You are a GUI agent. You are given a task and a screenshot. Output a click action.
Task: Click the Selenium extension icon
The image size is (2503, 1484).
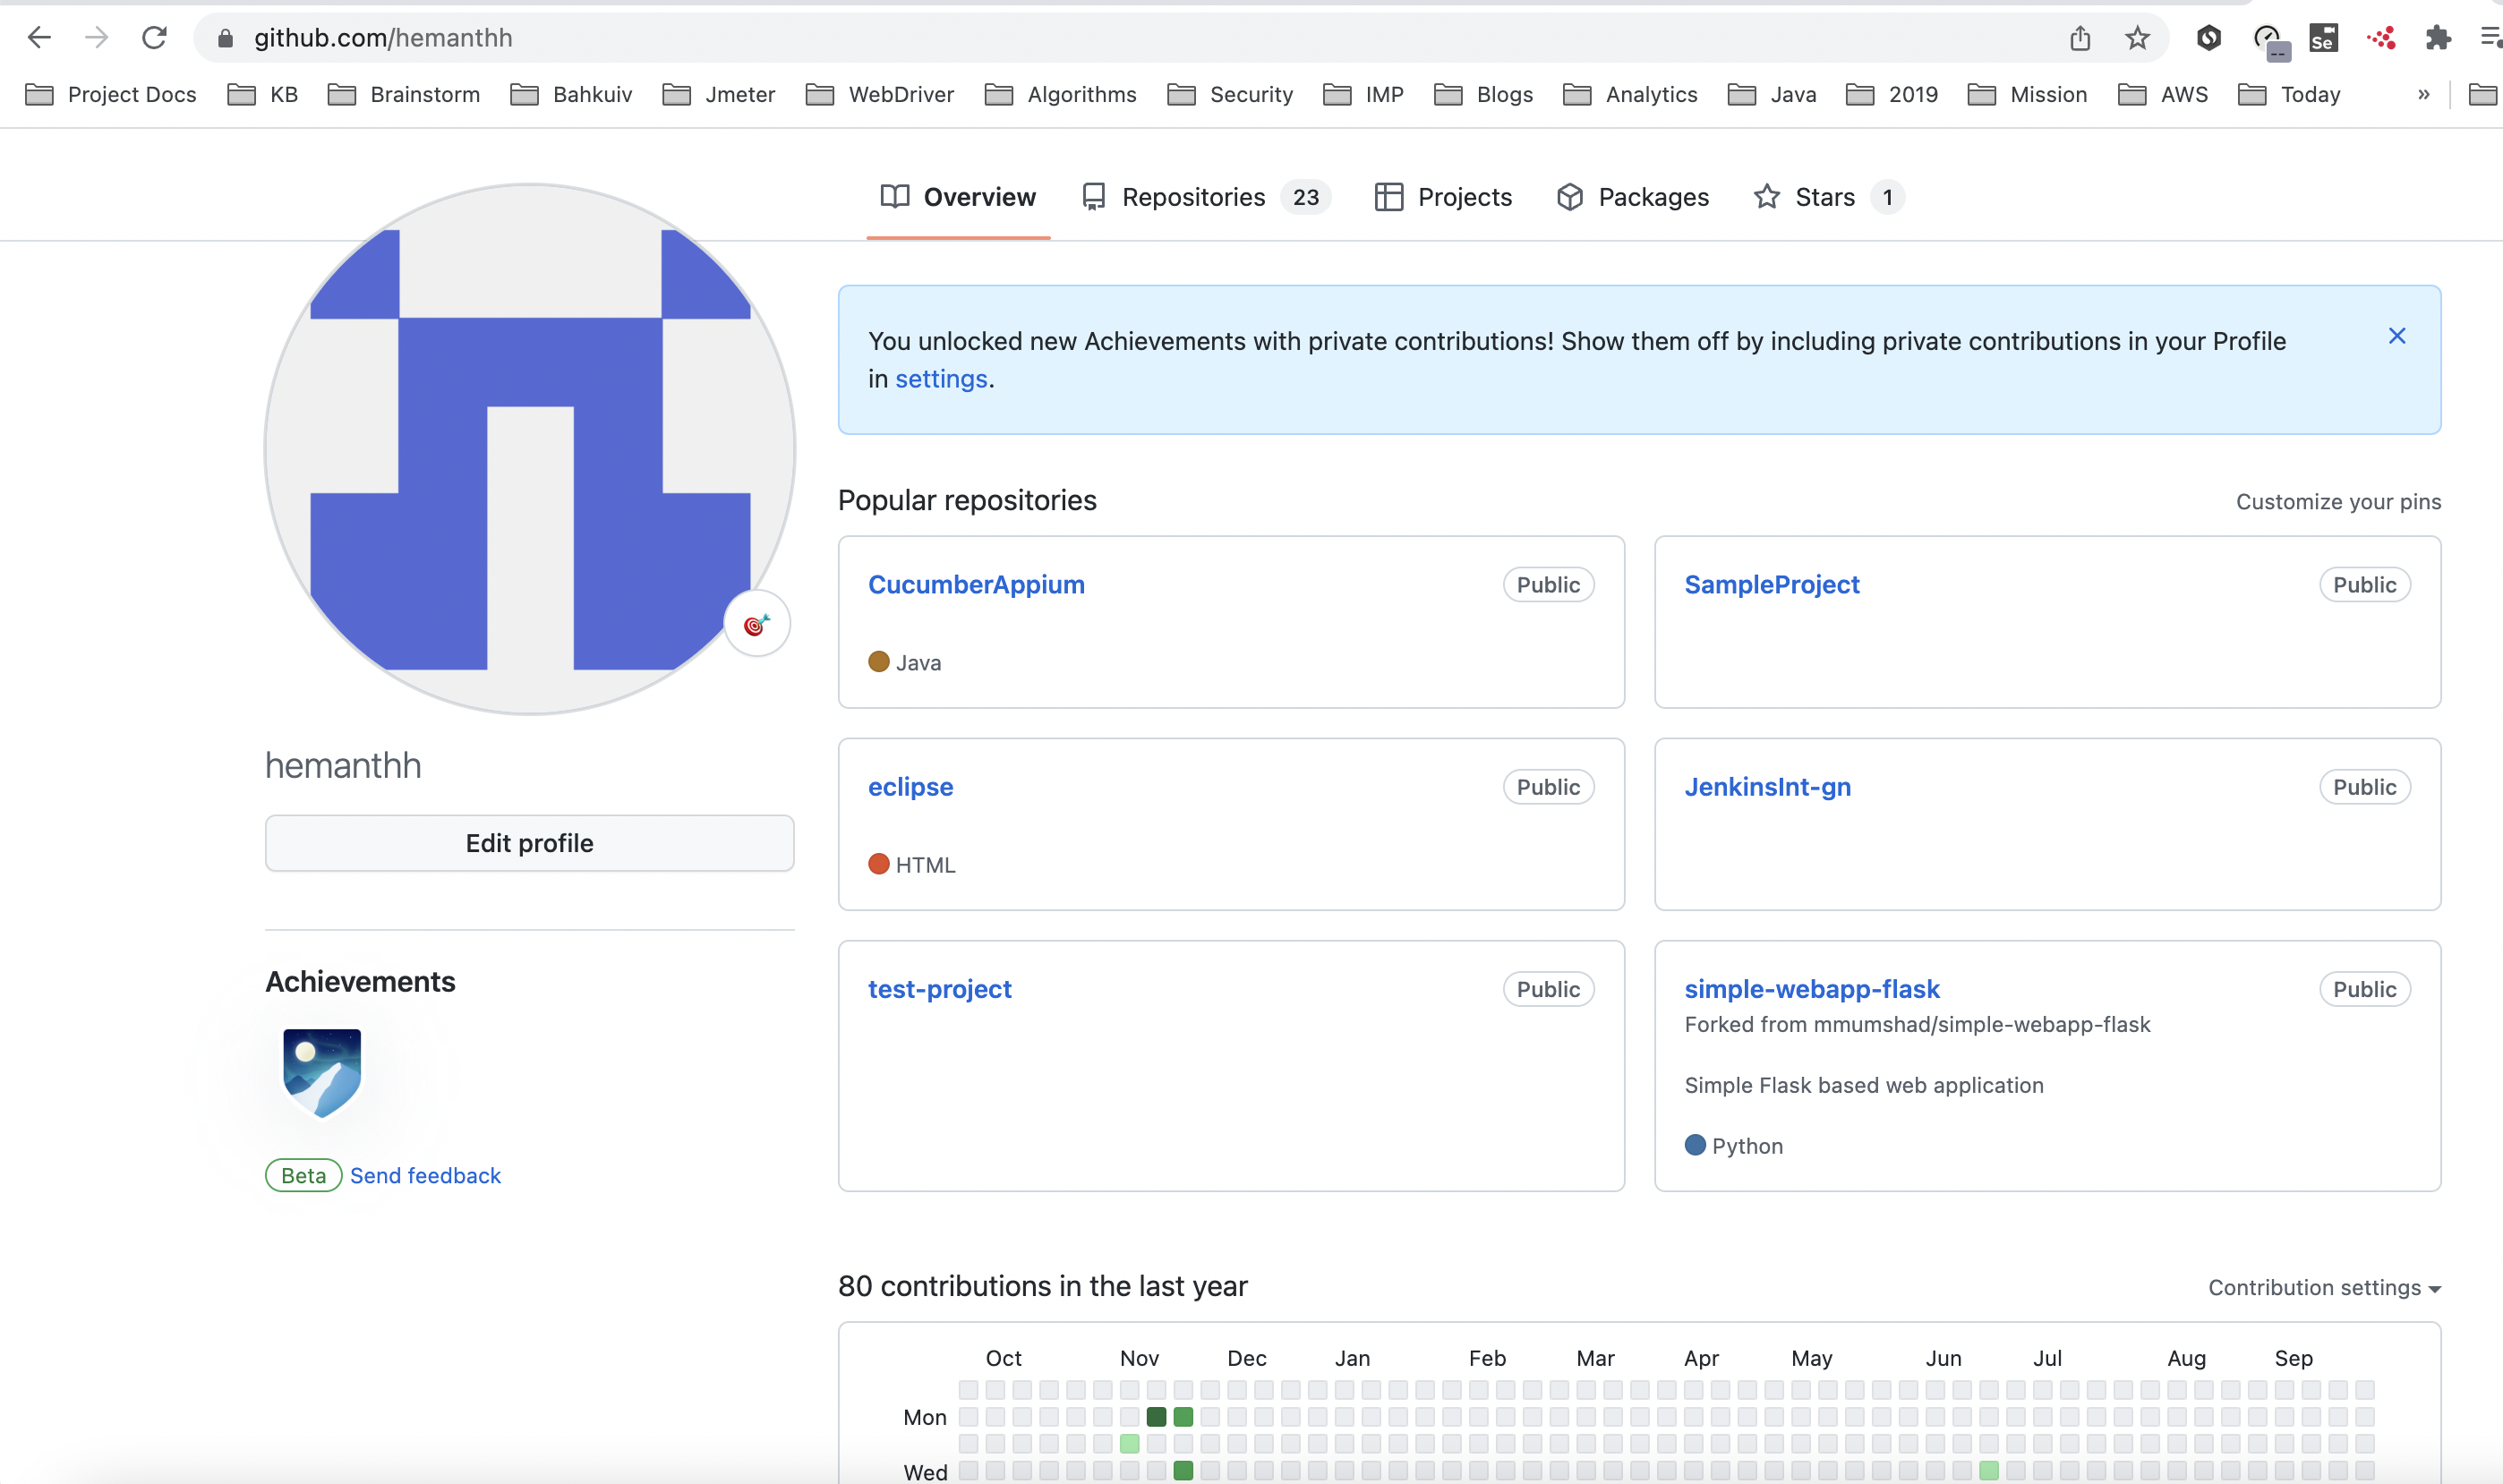[2322, 38]
